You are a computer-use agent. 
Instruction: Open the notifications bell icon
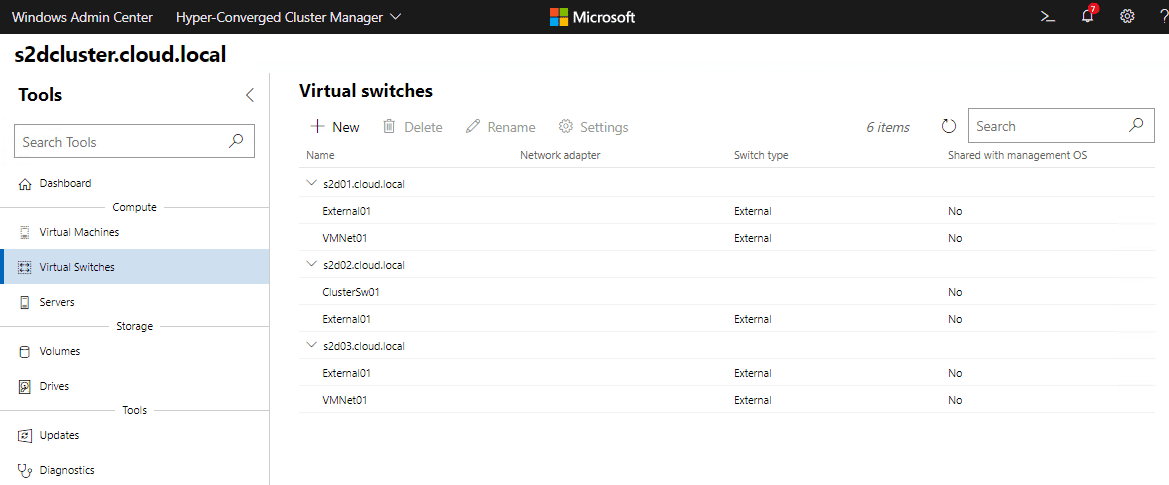coord(1088,17)
